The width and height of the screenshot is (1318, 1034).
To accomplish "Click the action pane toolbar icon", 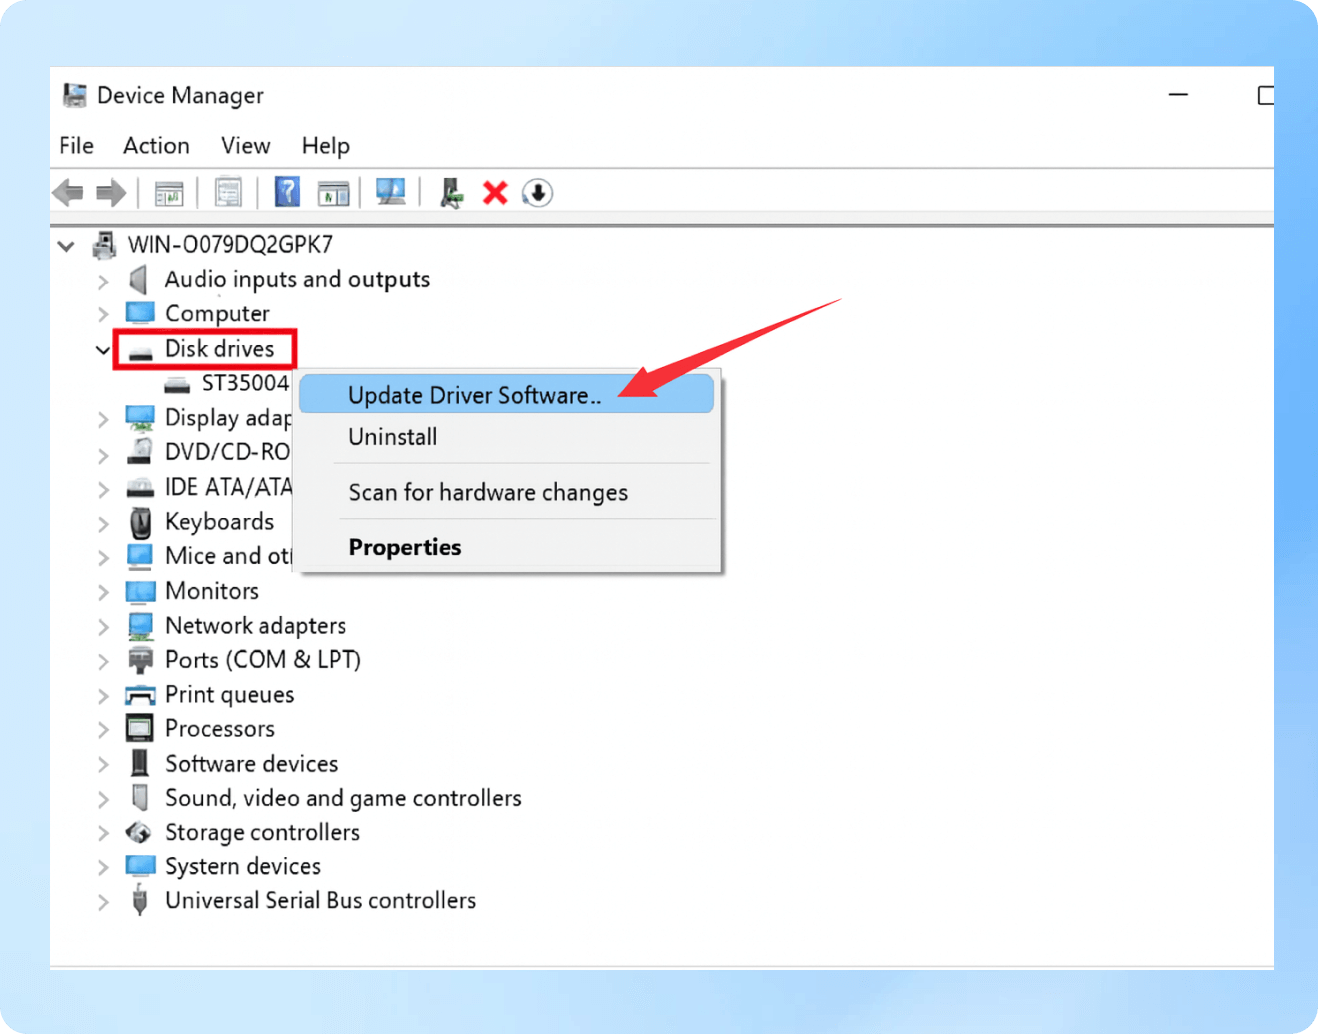I will [x=333, y=192].
